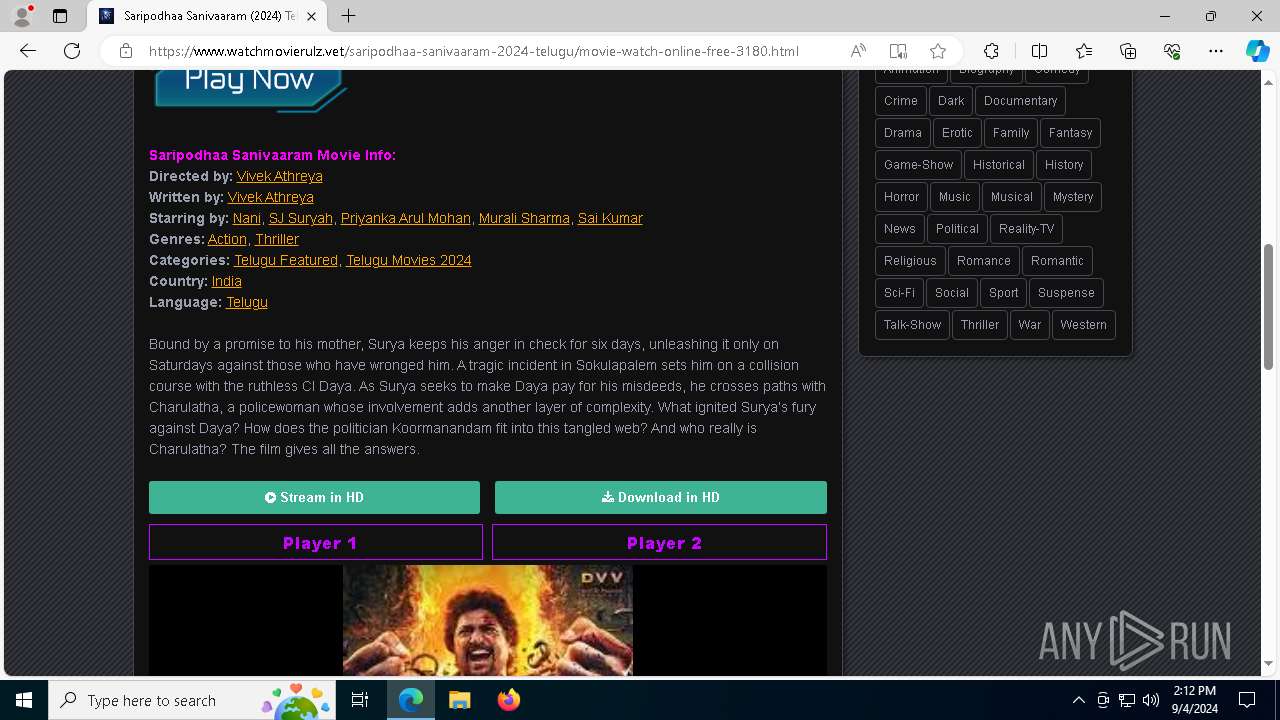Image resolution: width=1280 pixels, height=720 pixels.
Task: Open notification center
Action: pyautogui.click(x=1247, y=700)
